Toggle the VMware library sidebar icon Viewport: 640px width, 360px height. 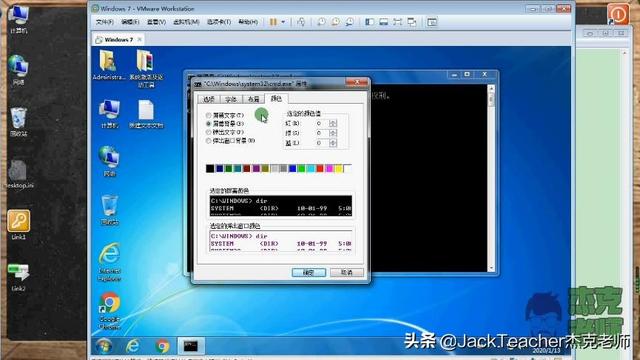(x=369, y=22)
